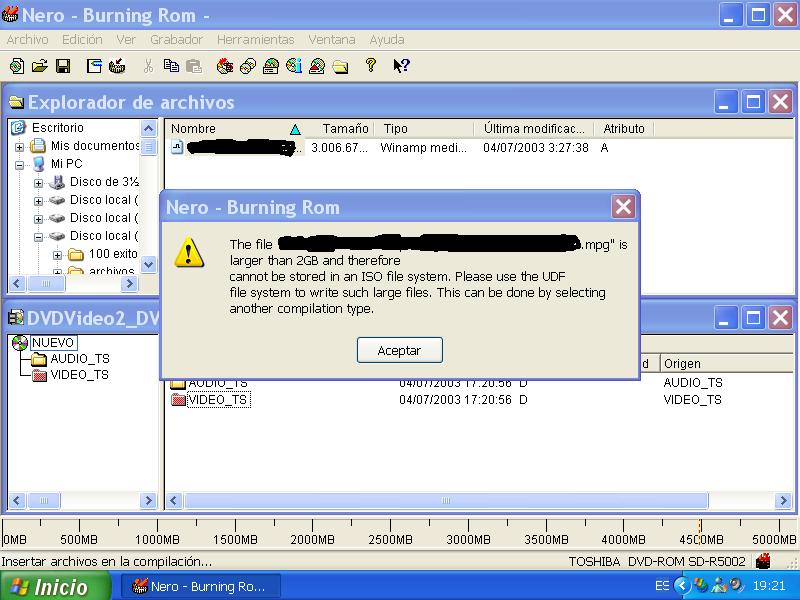Sort files by the Tamaño column header
This screenshot has height=600, width=800.
(x=341, y=129)
